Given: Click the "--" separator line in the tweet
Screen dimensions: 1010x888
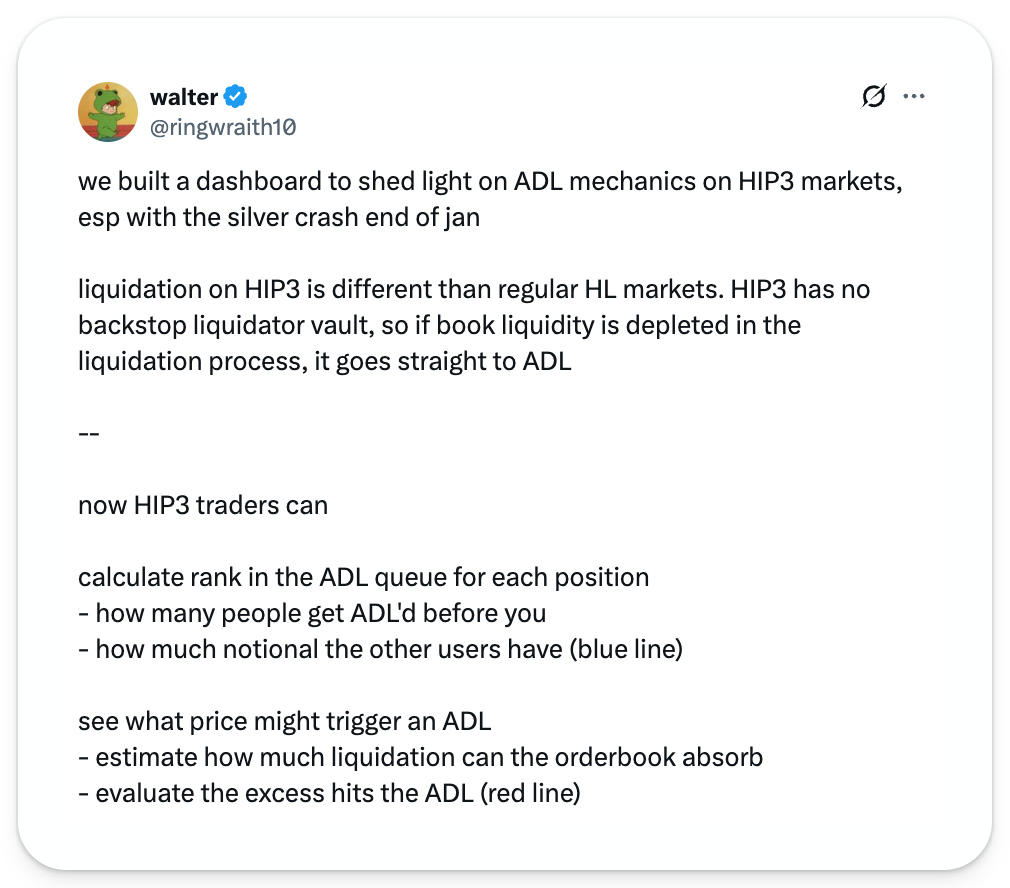Looking at the screenshot, I should pyautogui.click(x=88, y=433).
